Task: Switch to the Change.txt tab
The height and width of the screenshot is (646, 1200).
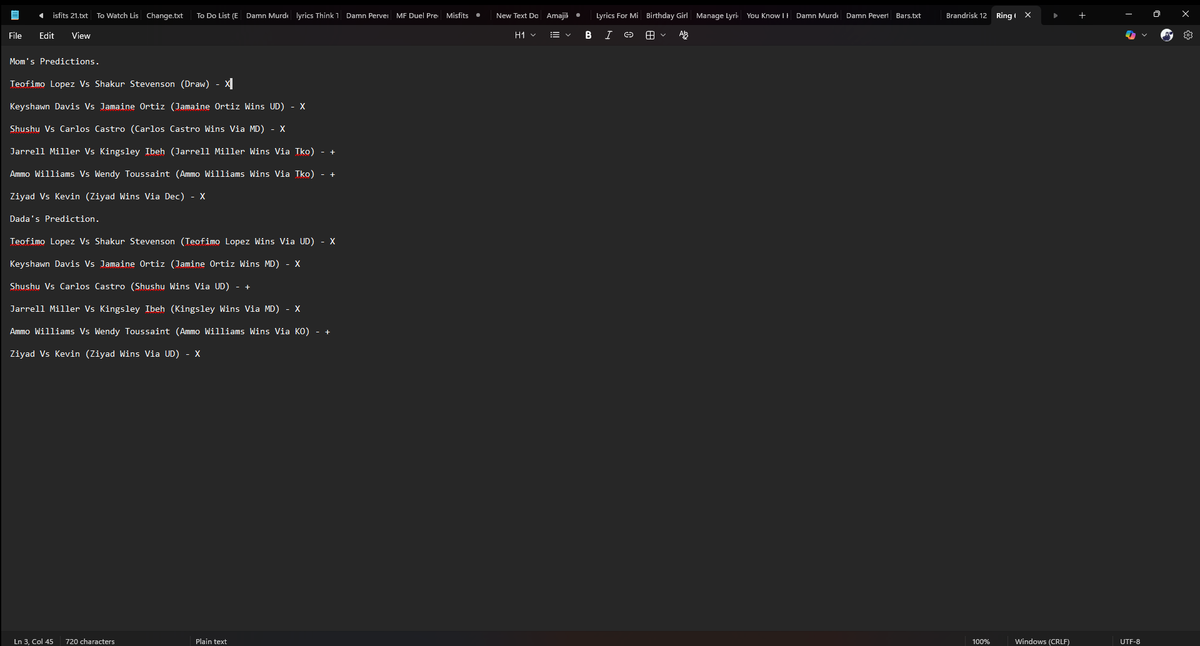Action: [x=165, y=15]
